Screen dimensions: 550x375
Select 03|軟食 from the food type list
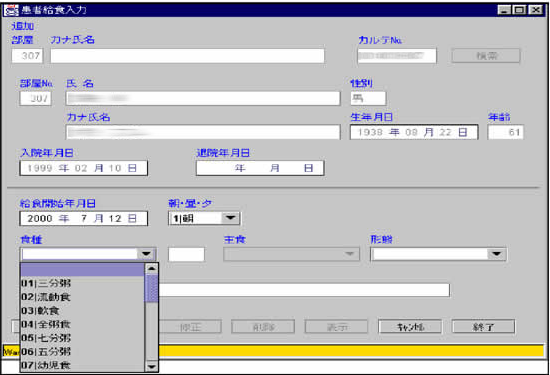(82, 310)
